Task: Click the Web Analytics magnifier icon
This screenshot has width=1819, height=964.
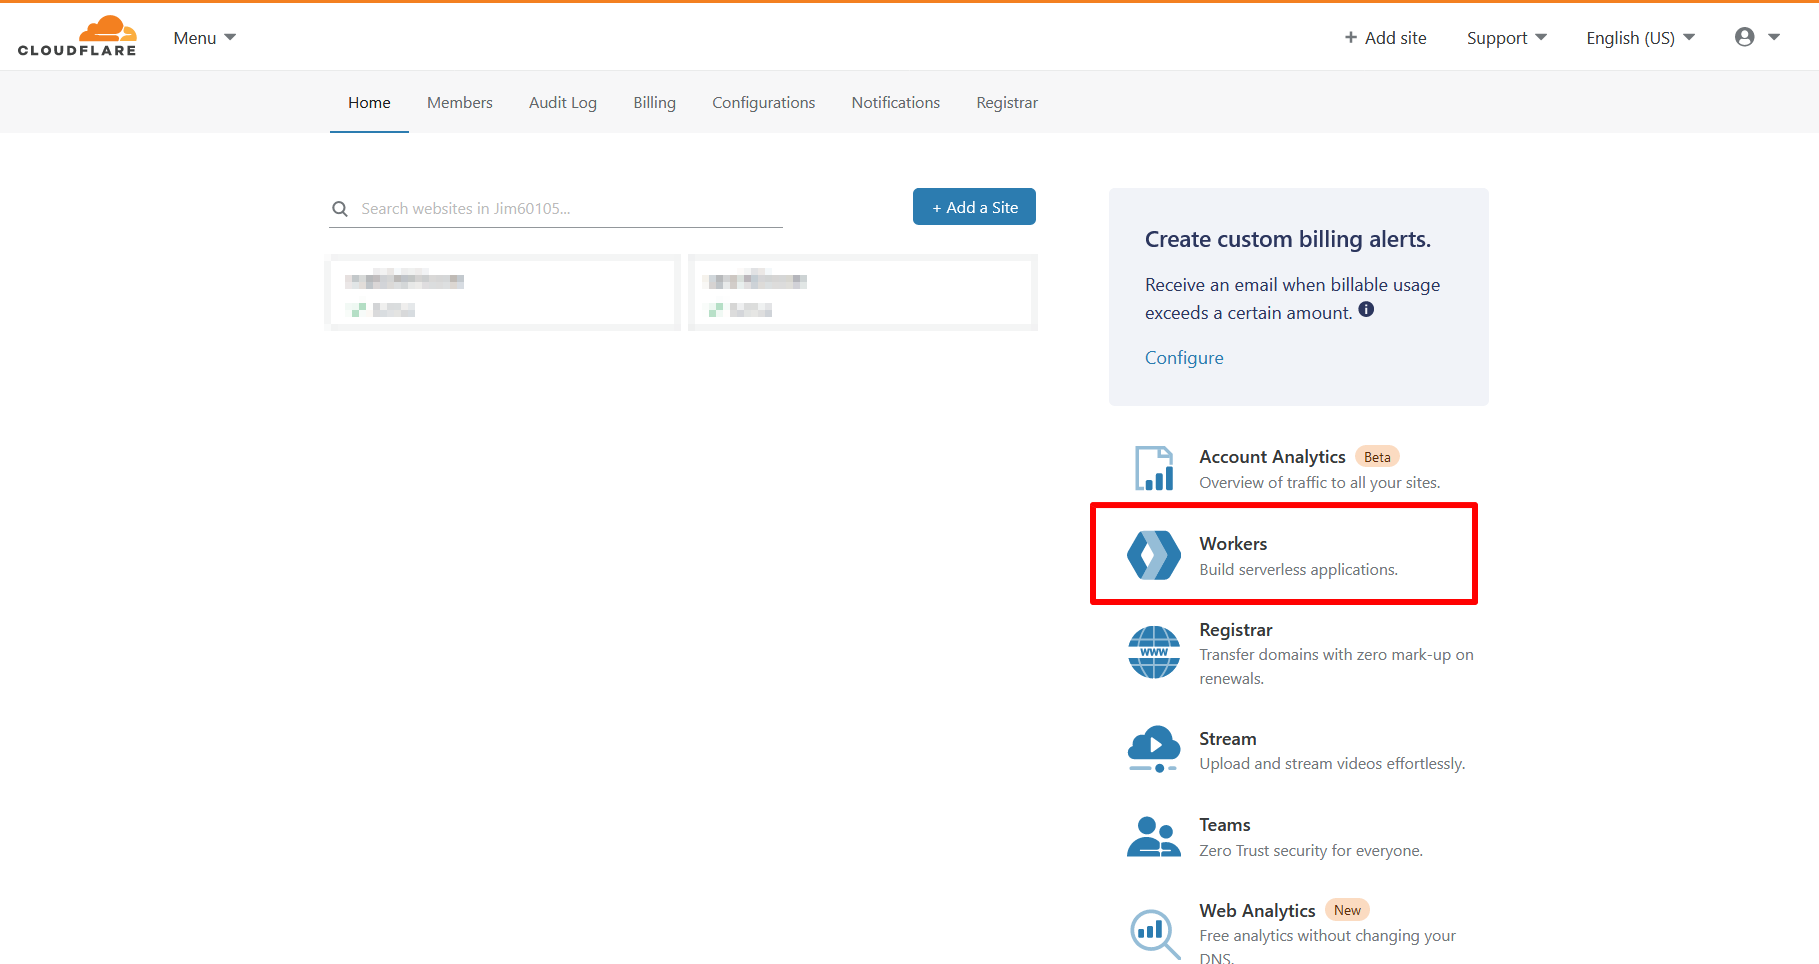Action: coord(1154,932)
